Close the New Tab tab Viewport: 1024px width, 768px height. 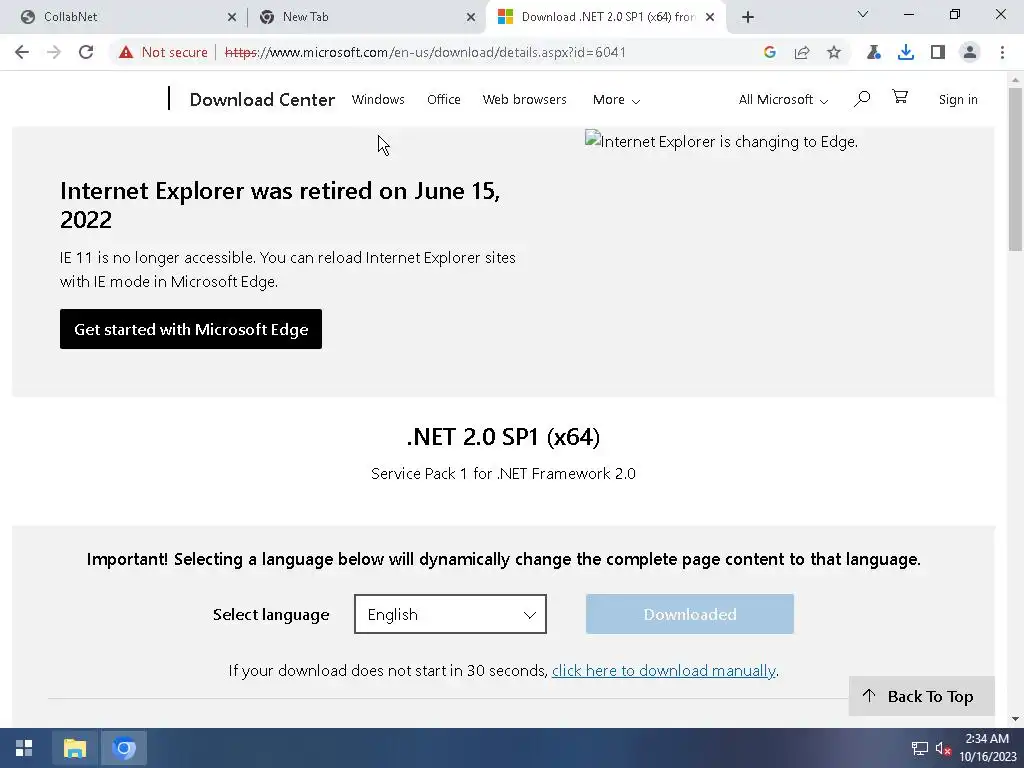pos(471,17)
